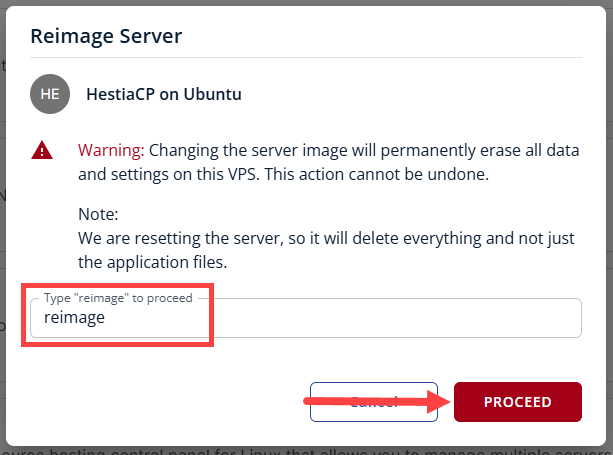Click the Cancel button in the dialog

coord(374,402)
